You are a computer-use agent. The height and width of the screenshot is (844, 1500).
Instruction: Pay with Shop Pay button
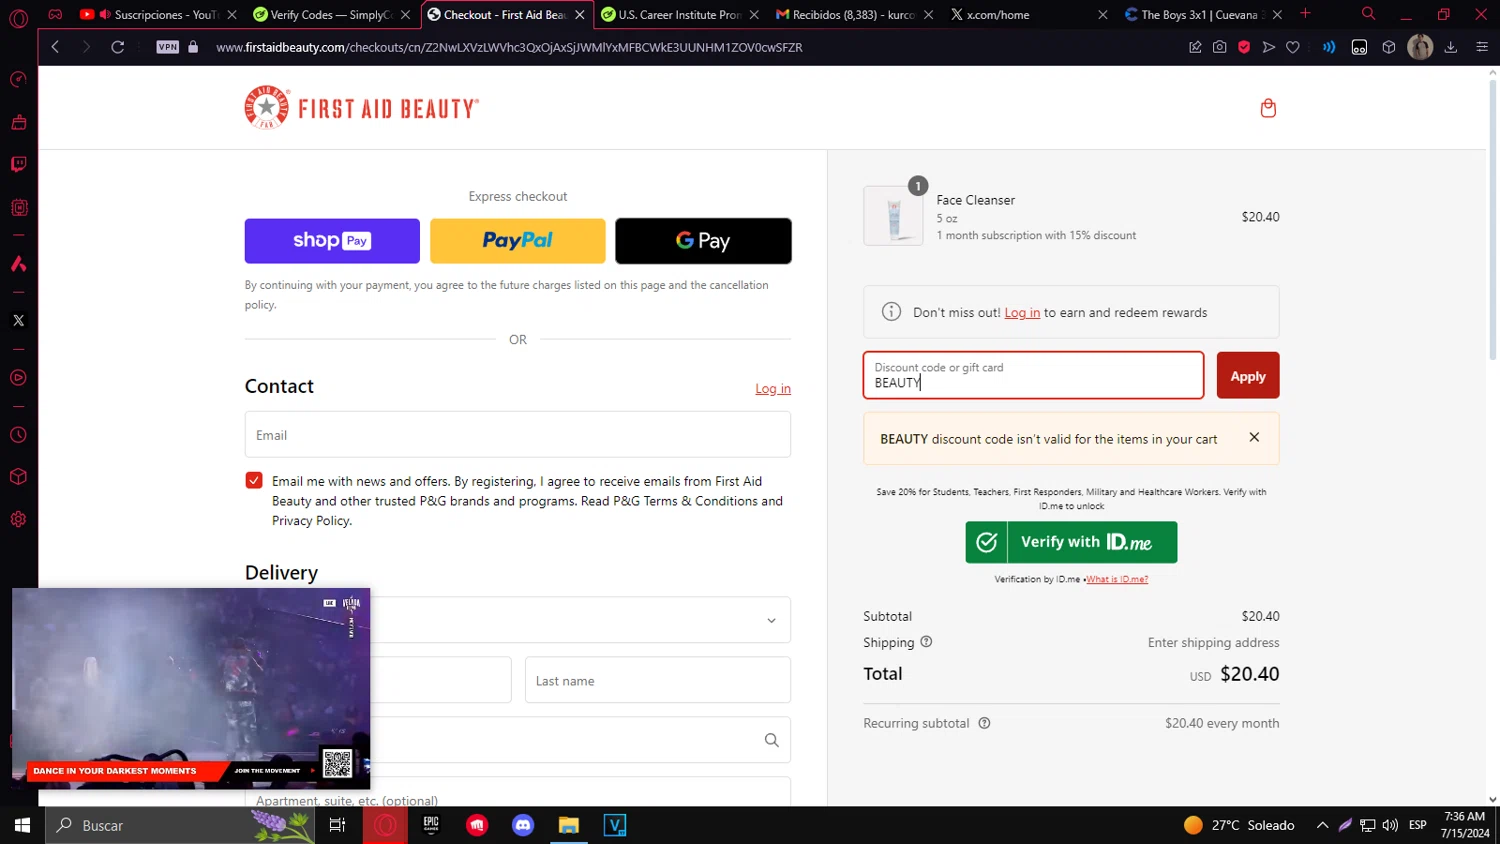click(x=332, y=241)
